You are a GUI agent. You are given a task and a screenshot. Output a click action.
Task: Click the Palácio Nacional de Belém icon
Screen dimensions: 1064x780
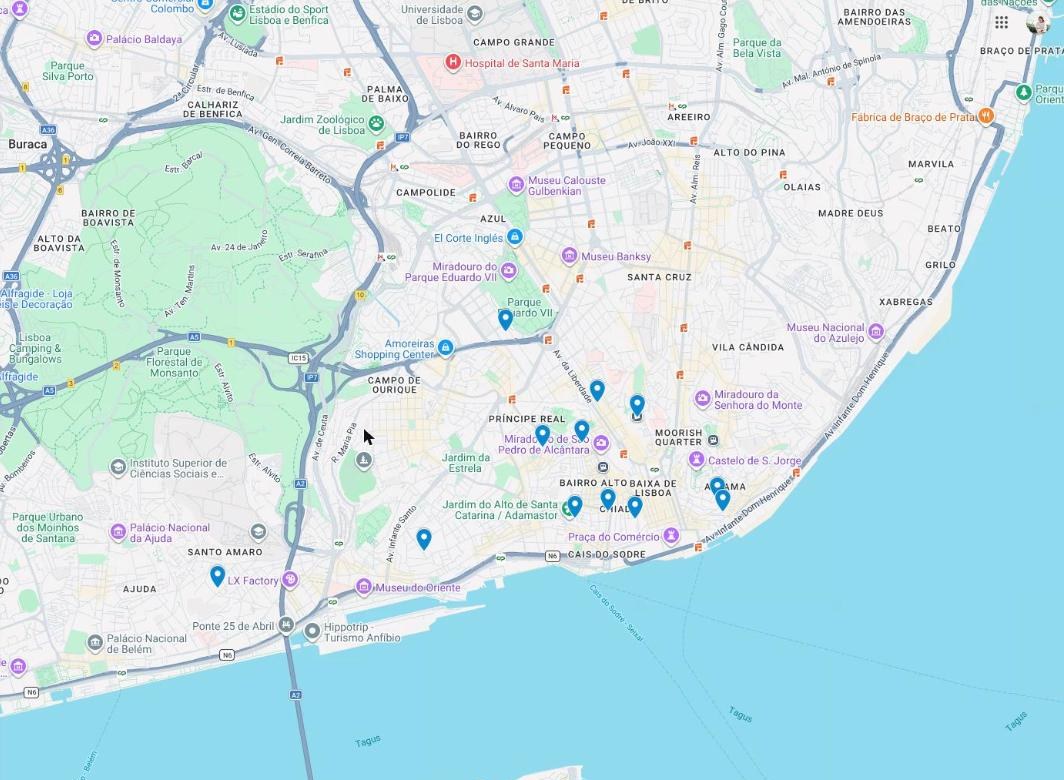tap(95, 642)
